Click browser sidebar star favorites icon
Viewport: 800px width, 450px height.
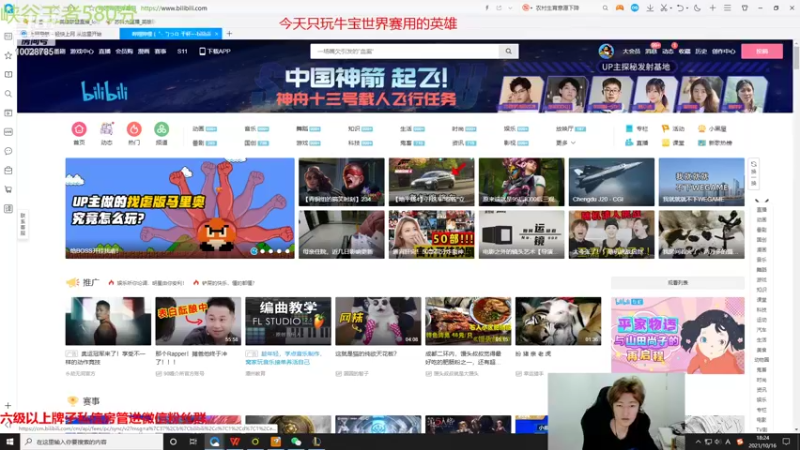coord(8,56)
